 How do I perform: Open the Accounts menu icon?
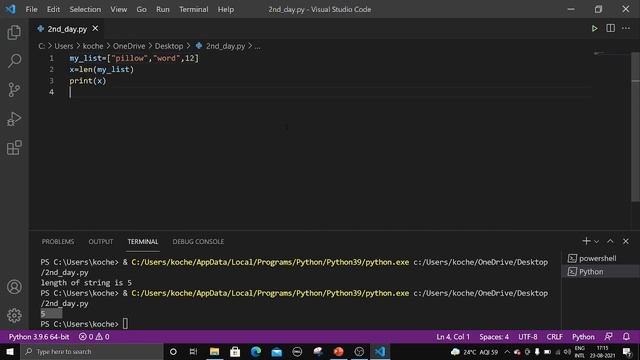click(14, 287)
